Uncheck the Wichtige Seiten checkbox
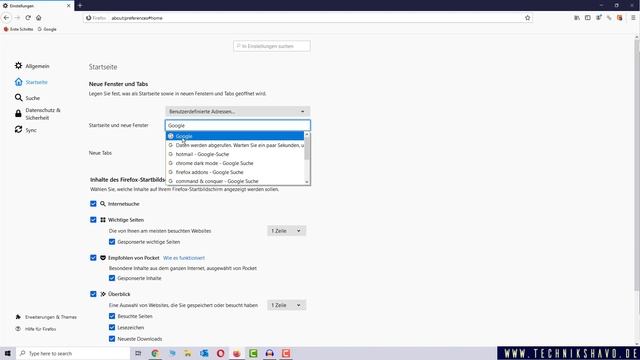The image size is (640, 360). tap(93, 220)
